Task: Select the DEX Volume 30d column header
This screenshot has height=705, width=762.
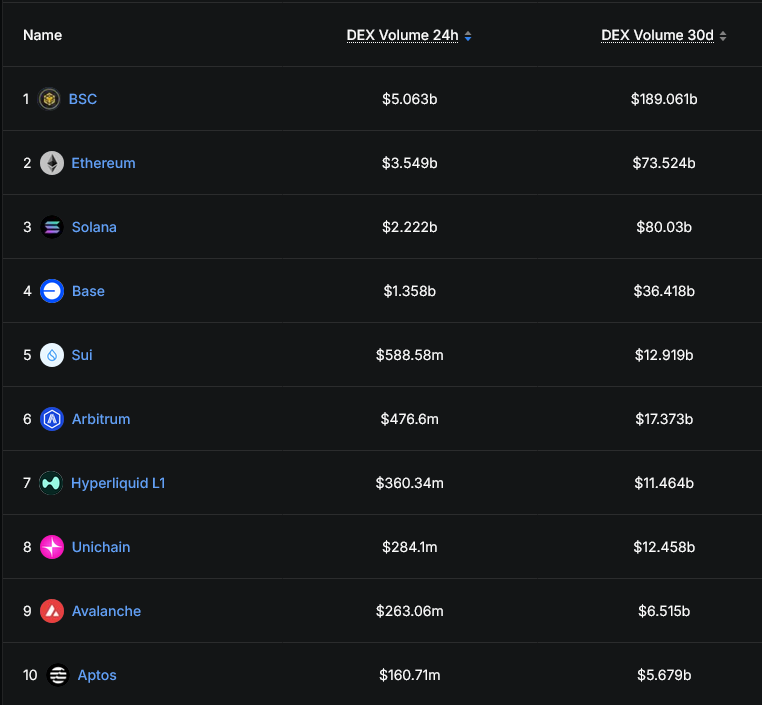Action: point(658,35)
